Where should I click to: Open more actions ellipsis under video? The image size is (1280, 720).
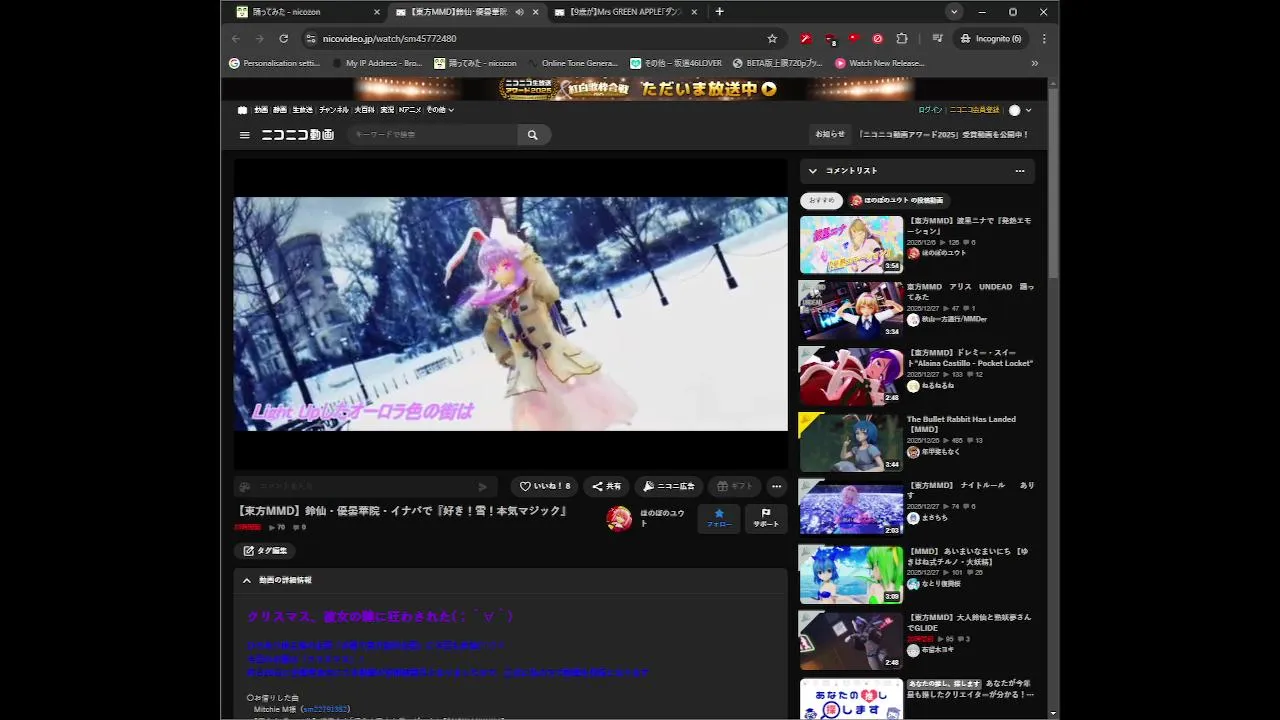pyautogui.click(x=776, y=486)
